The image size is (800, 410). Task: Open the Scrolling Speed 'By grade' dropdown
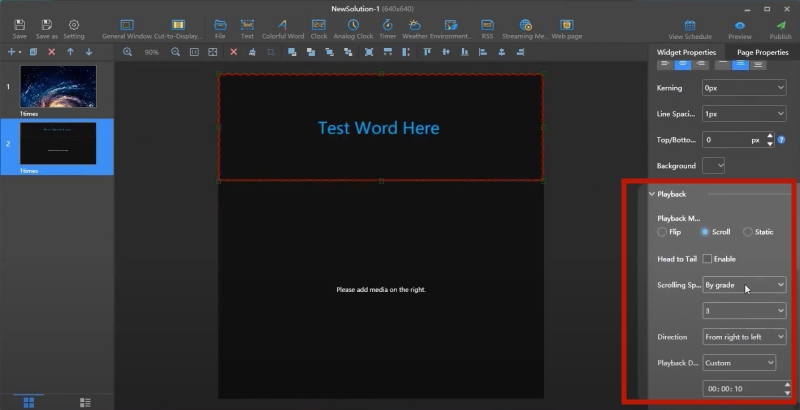pos(744,285)
